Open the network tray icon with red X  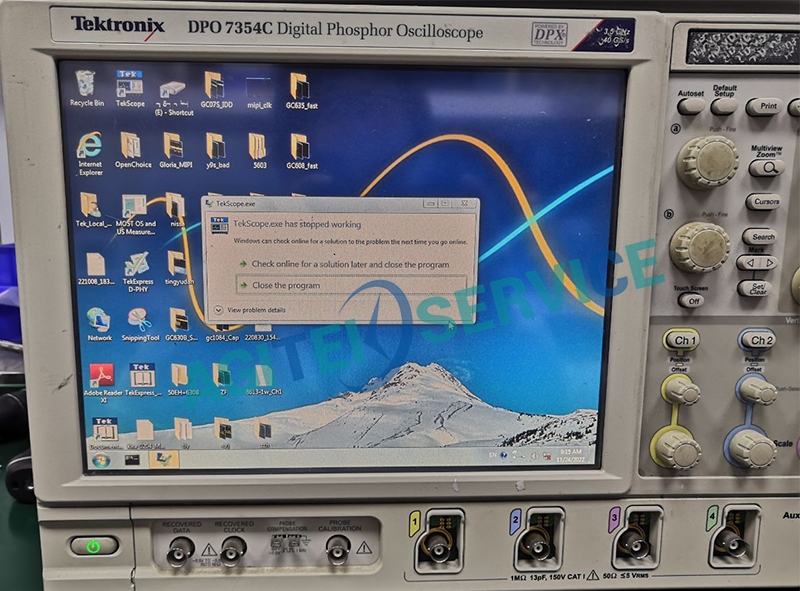(546, 456)
